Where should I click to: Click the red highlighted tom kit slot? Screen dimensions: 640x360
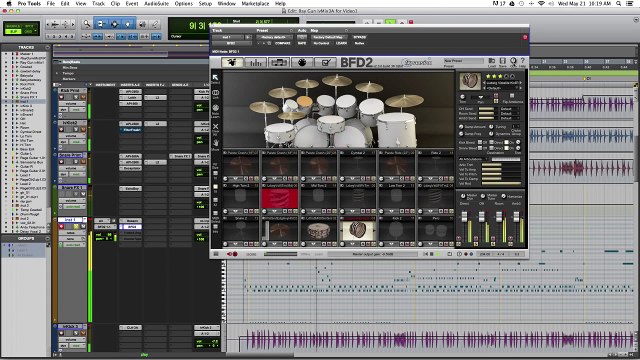(x=280, y=198)
